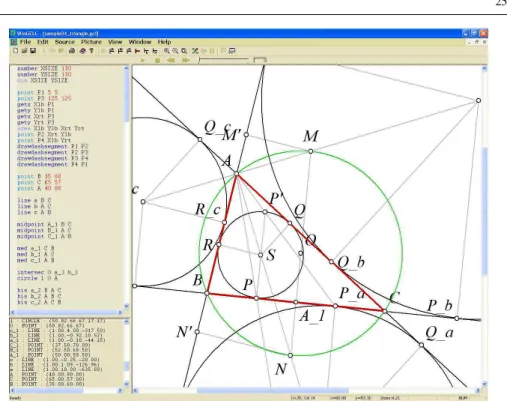Stop the animation with square button
The width and height of the screenshot is (507, 401).
point(157,60)
